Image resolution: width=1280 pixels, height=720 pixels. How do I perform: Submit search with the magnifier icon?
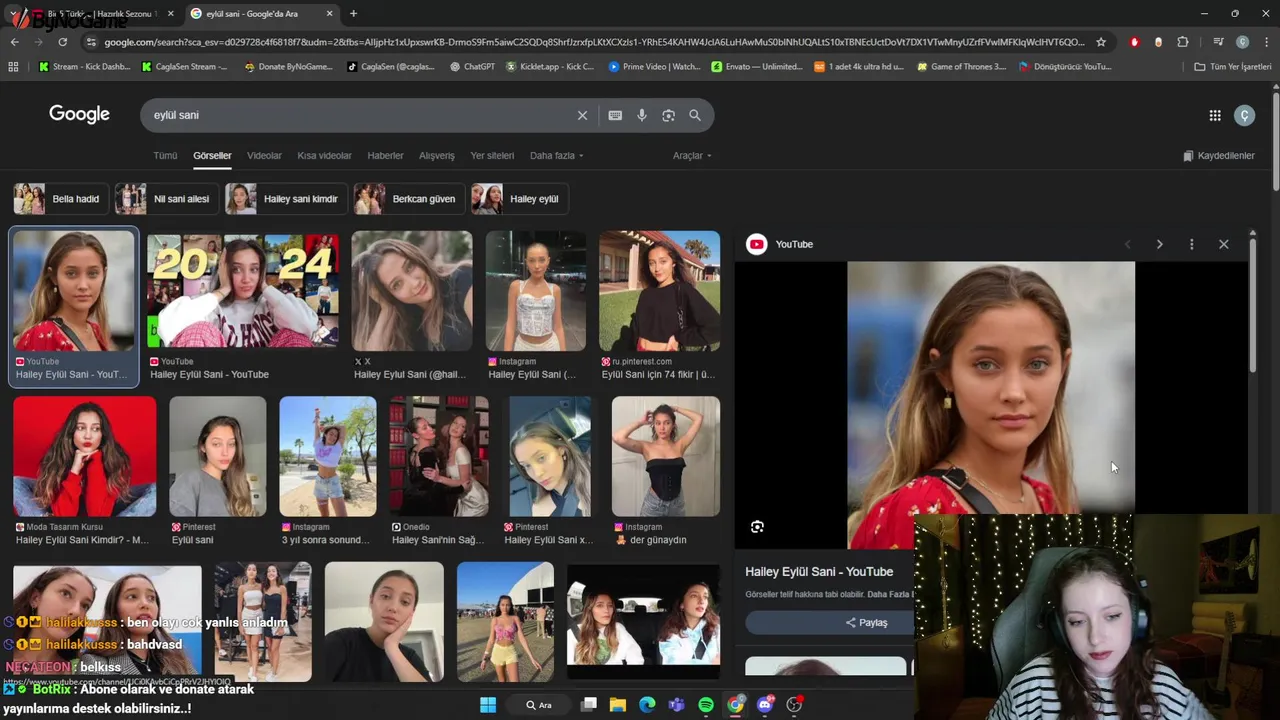695,115
